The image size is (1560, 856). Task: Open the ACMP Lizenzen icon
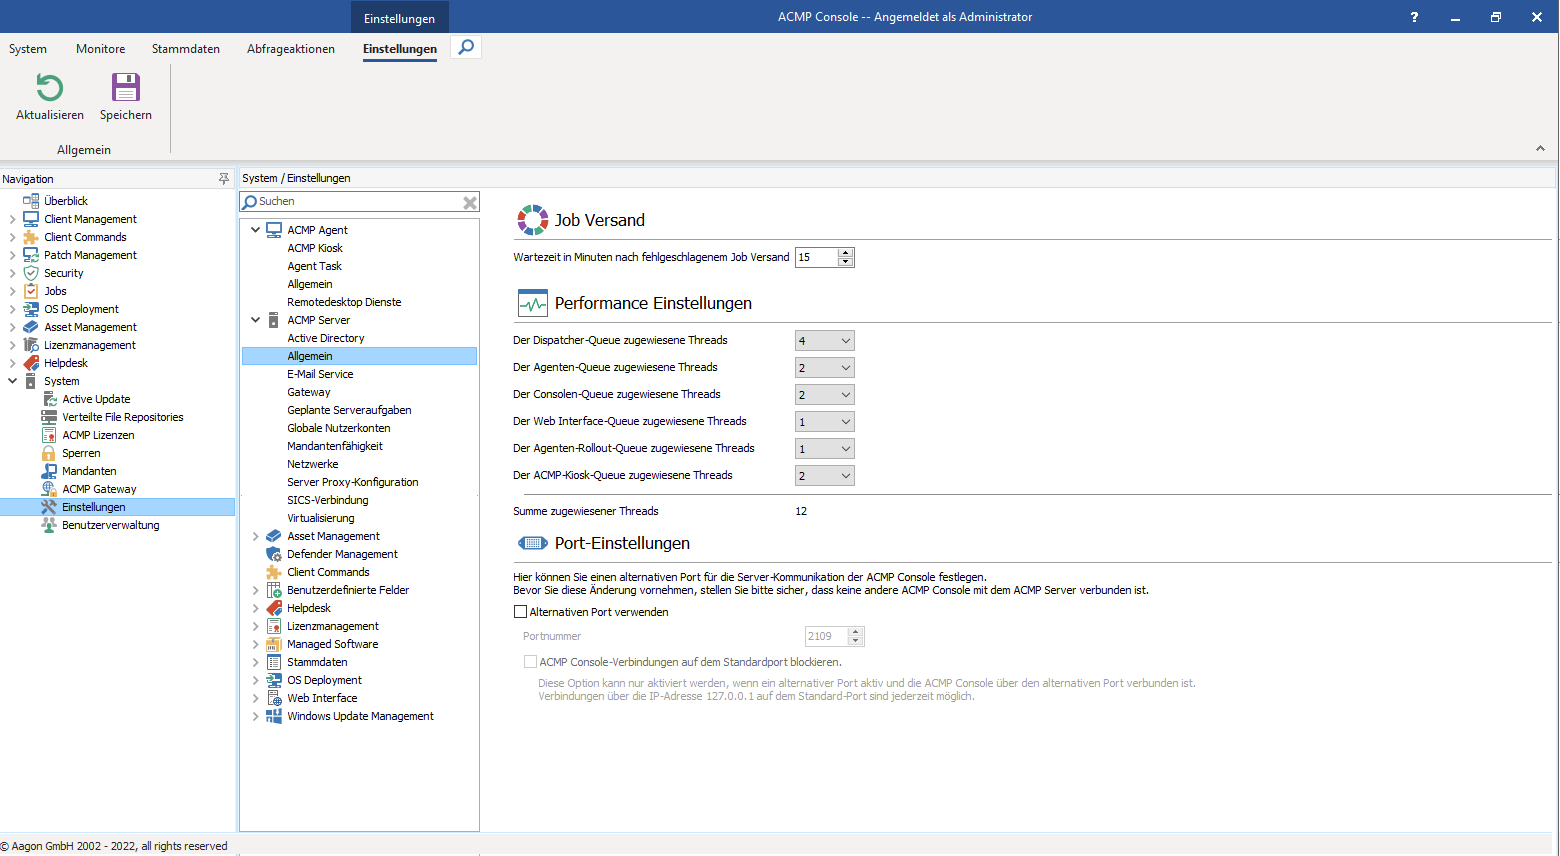(x=49, y=435)
